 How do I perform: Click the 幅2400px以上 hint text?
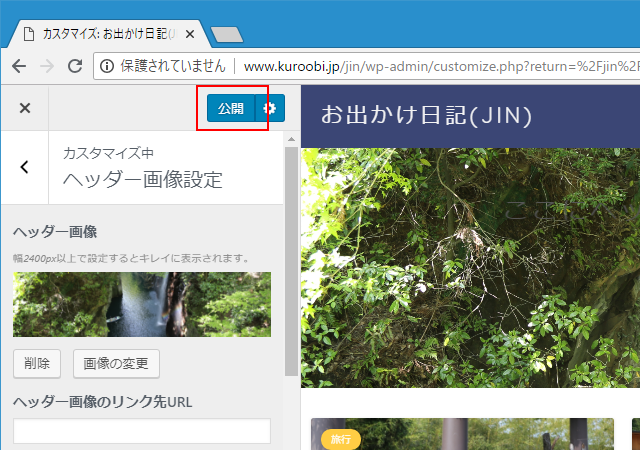[131, 258]
